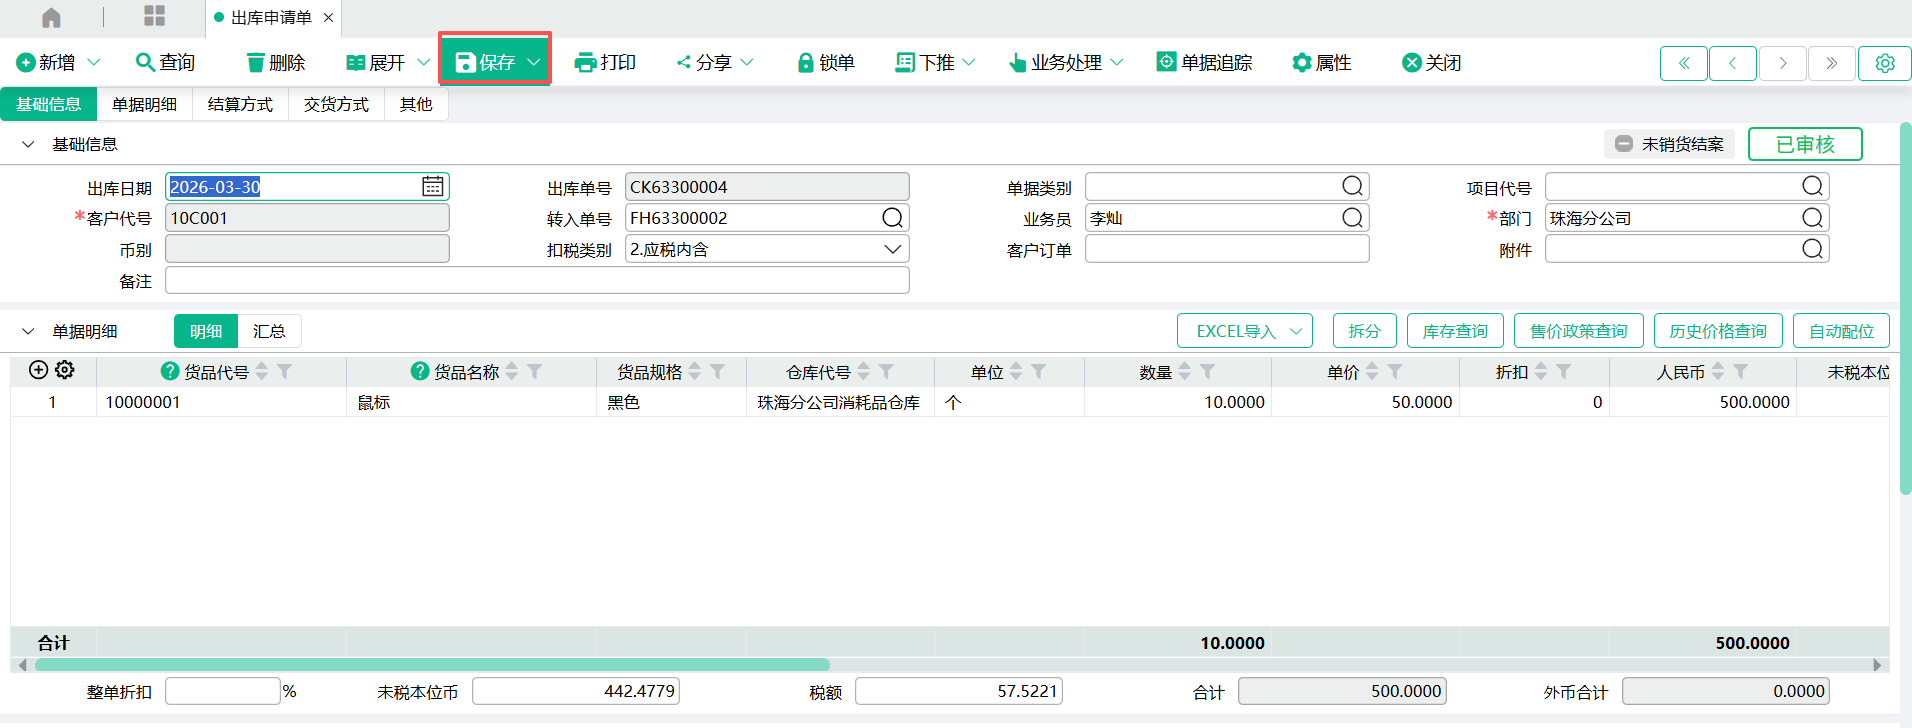Switch to the 结算方式 tab
Screen dimensions: 1912x728
240,104
